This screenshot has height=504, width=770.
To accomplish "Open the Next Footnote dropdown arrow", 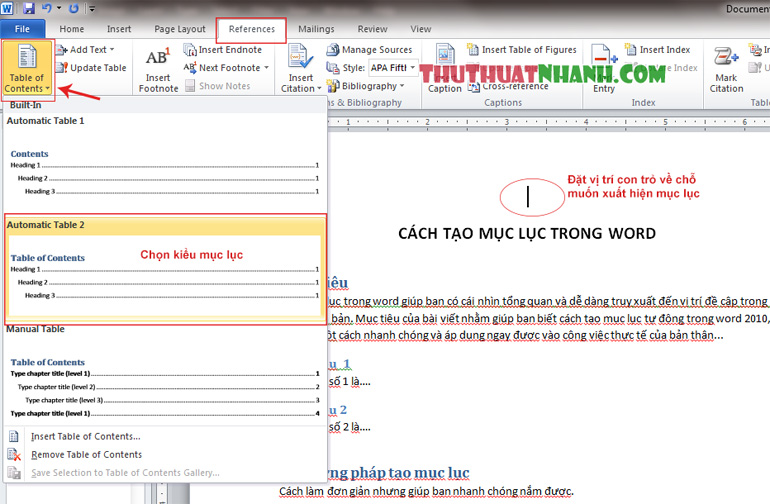I will (266, 68).
